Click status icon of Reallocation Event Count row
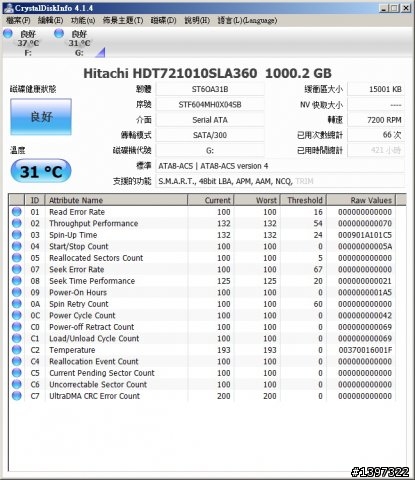The height and width of the screenshot is (480, 415). 16,361
